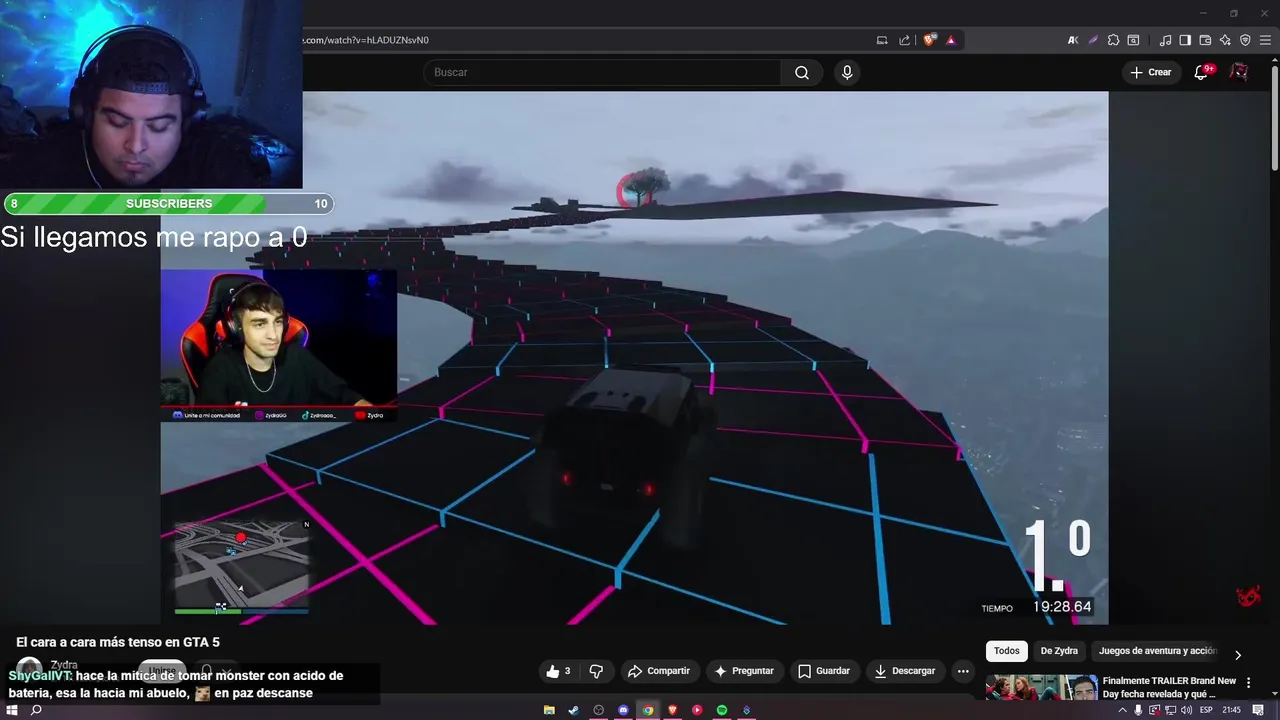Open OBS Studio from the taskbar
Viewport: 1280px width, 720px height.
point(599,710)
